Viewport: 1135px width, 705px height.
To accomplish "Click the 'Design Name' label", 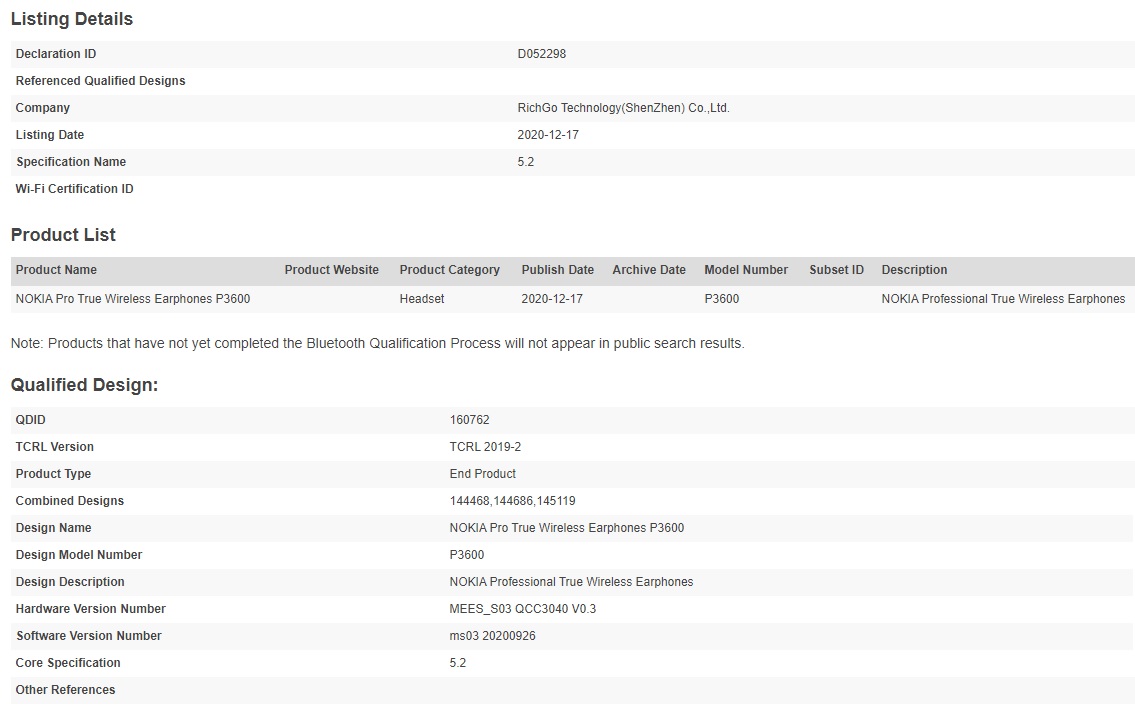I will click(54, 528).
